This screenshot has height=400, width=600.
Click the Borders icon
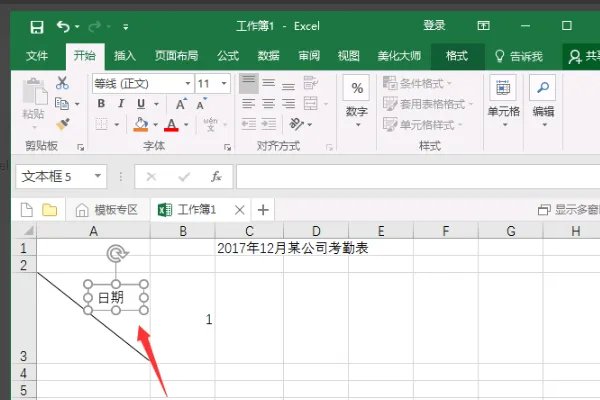tap(101, 124)
